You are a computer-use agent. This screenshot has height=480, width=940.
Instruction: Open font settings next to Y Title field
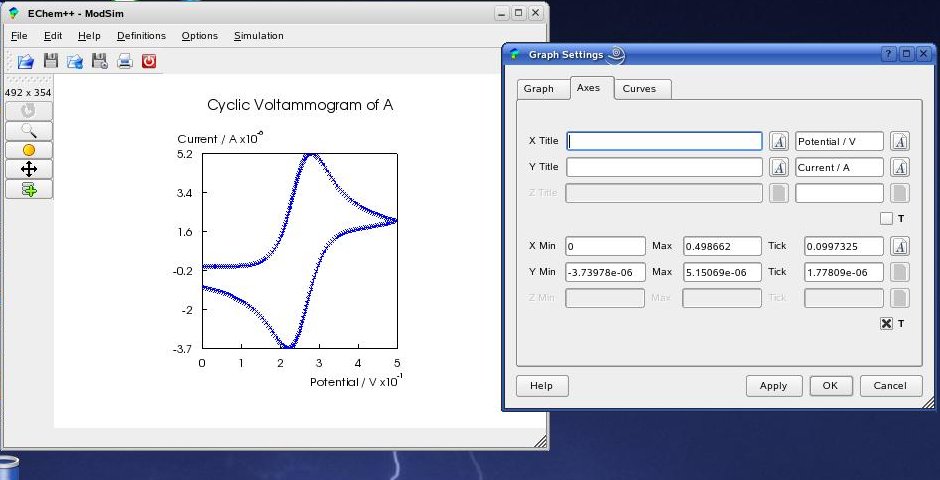click(779, 167)
